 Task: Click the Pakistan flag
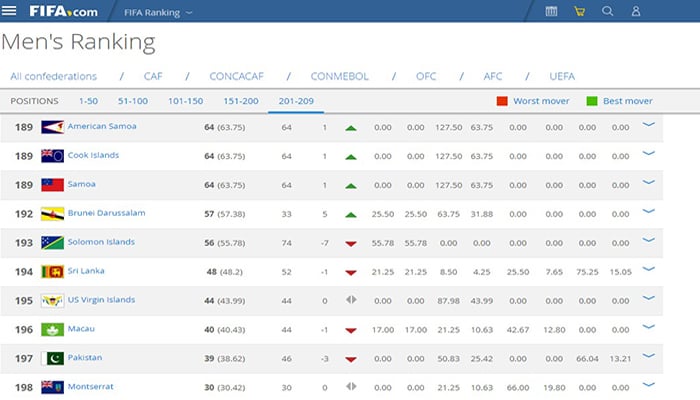tap(52, 358)
